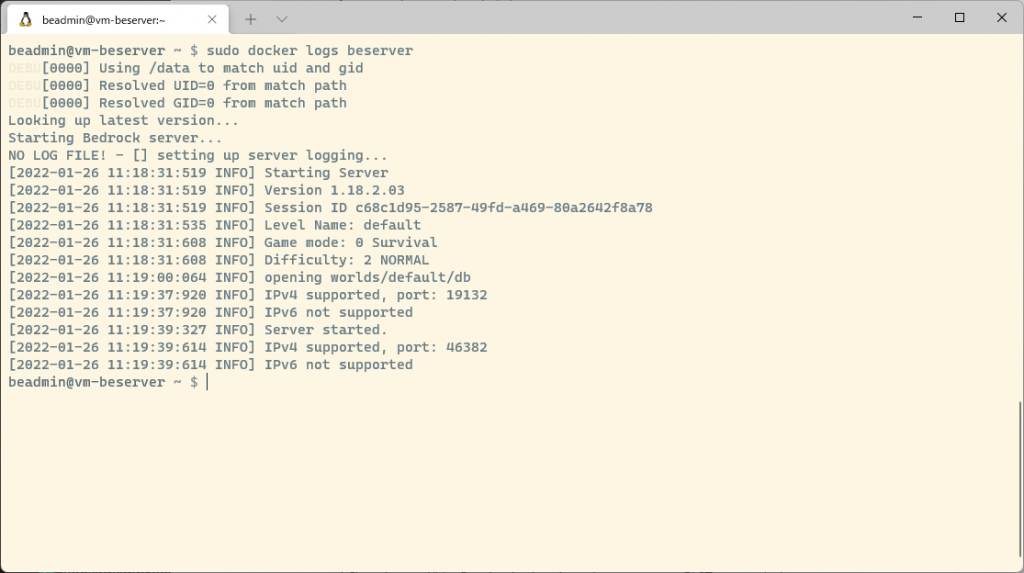Click 'Resolved GID=0 from match path' line
Image resolution: width=1024 pixels, height=573 pixels.
click(177, 103)
